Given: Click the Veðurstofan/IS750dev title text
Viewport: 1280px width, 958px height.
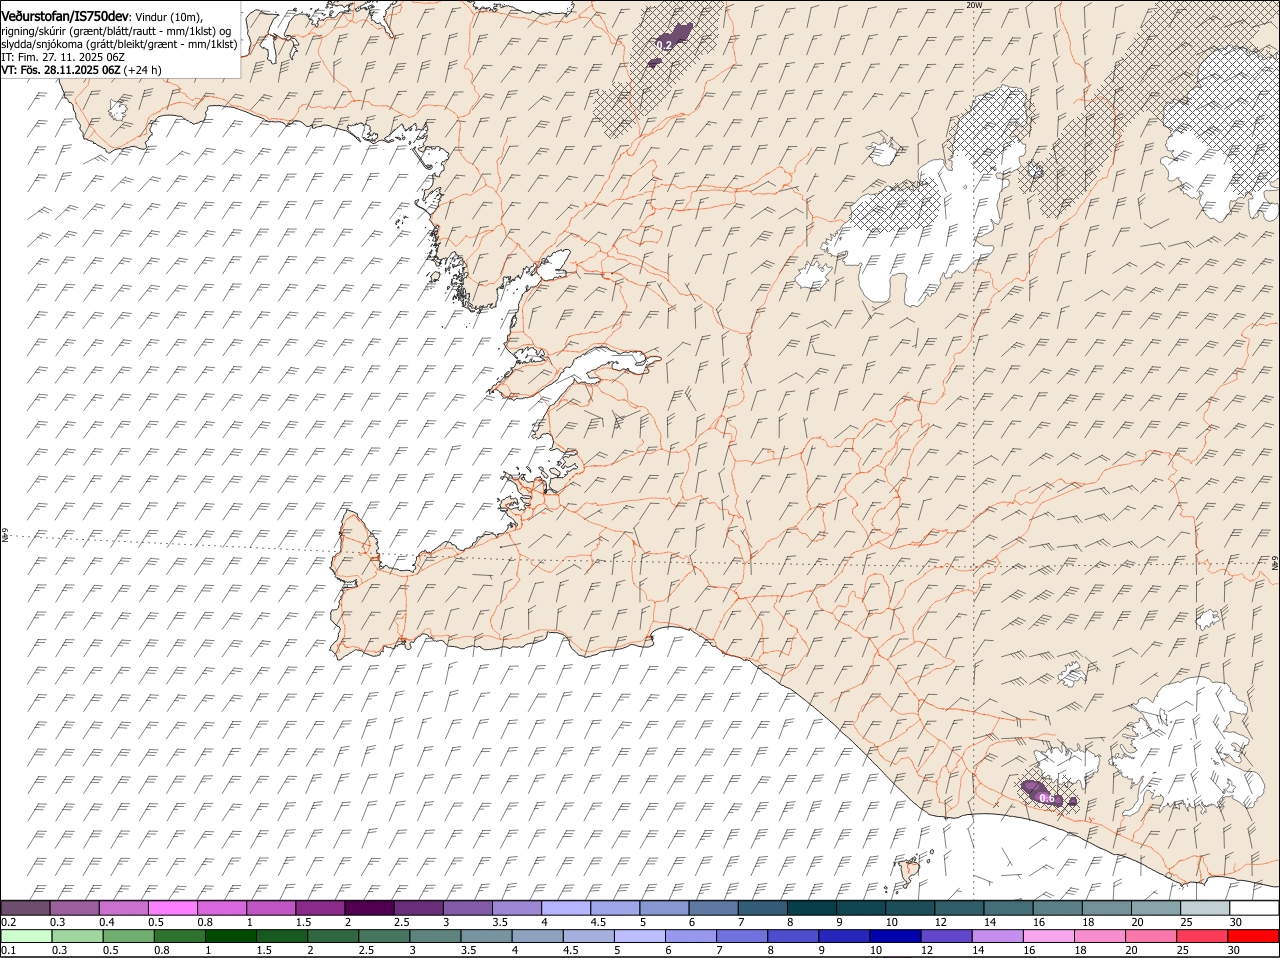Looking at the screenshot, I should tap(65, 17).
